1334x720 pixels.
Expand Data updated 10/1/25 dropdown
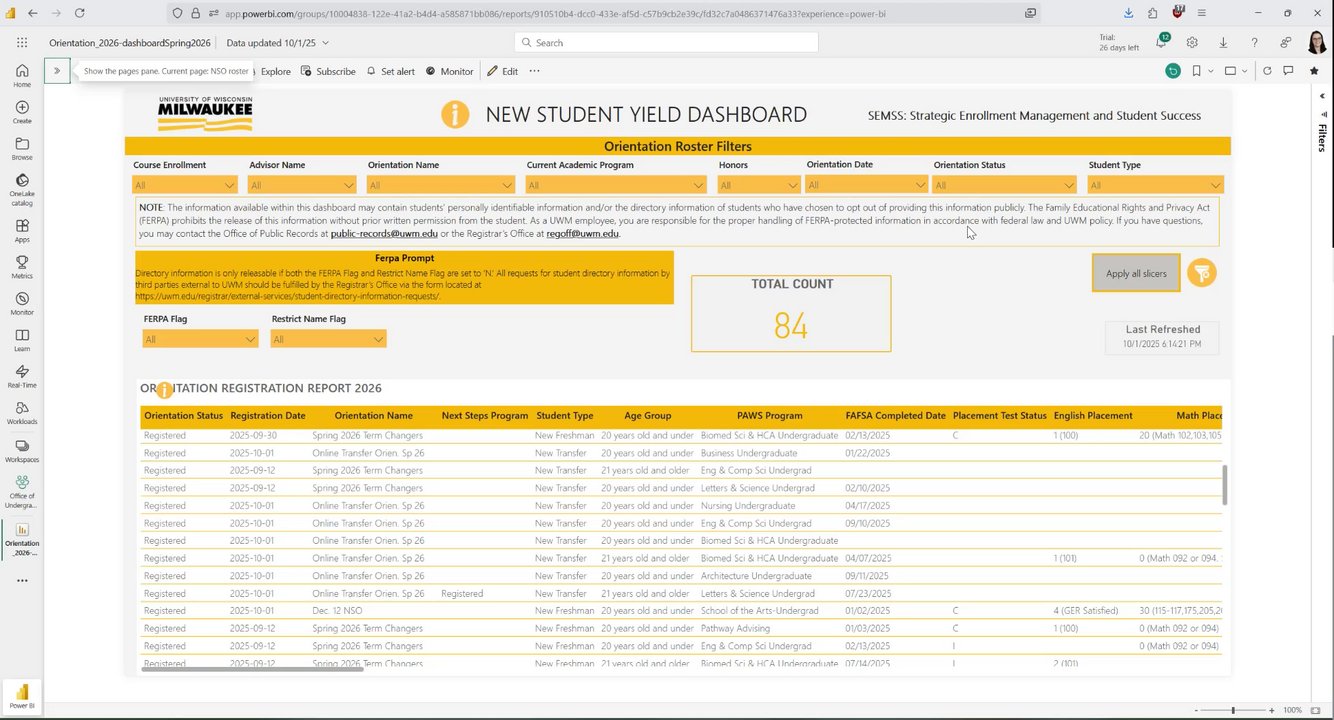[277, 43]
